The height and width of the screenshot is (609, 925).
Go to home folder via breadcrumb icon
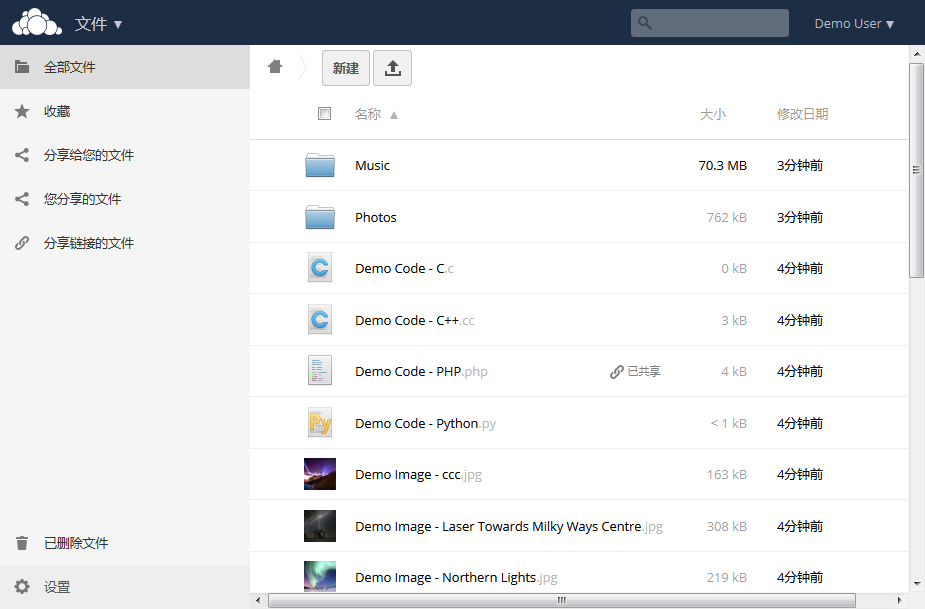click(275, 67)
